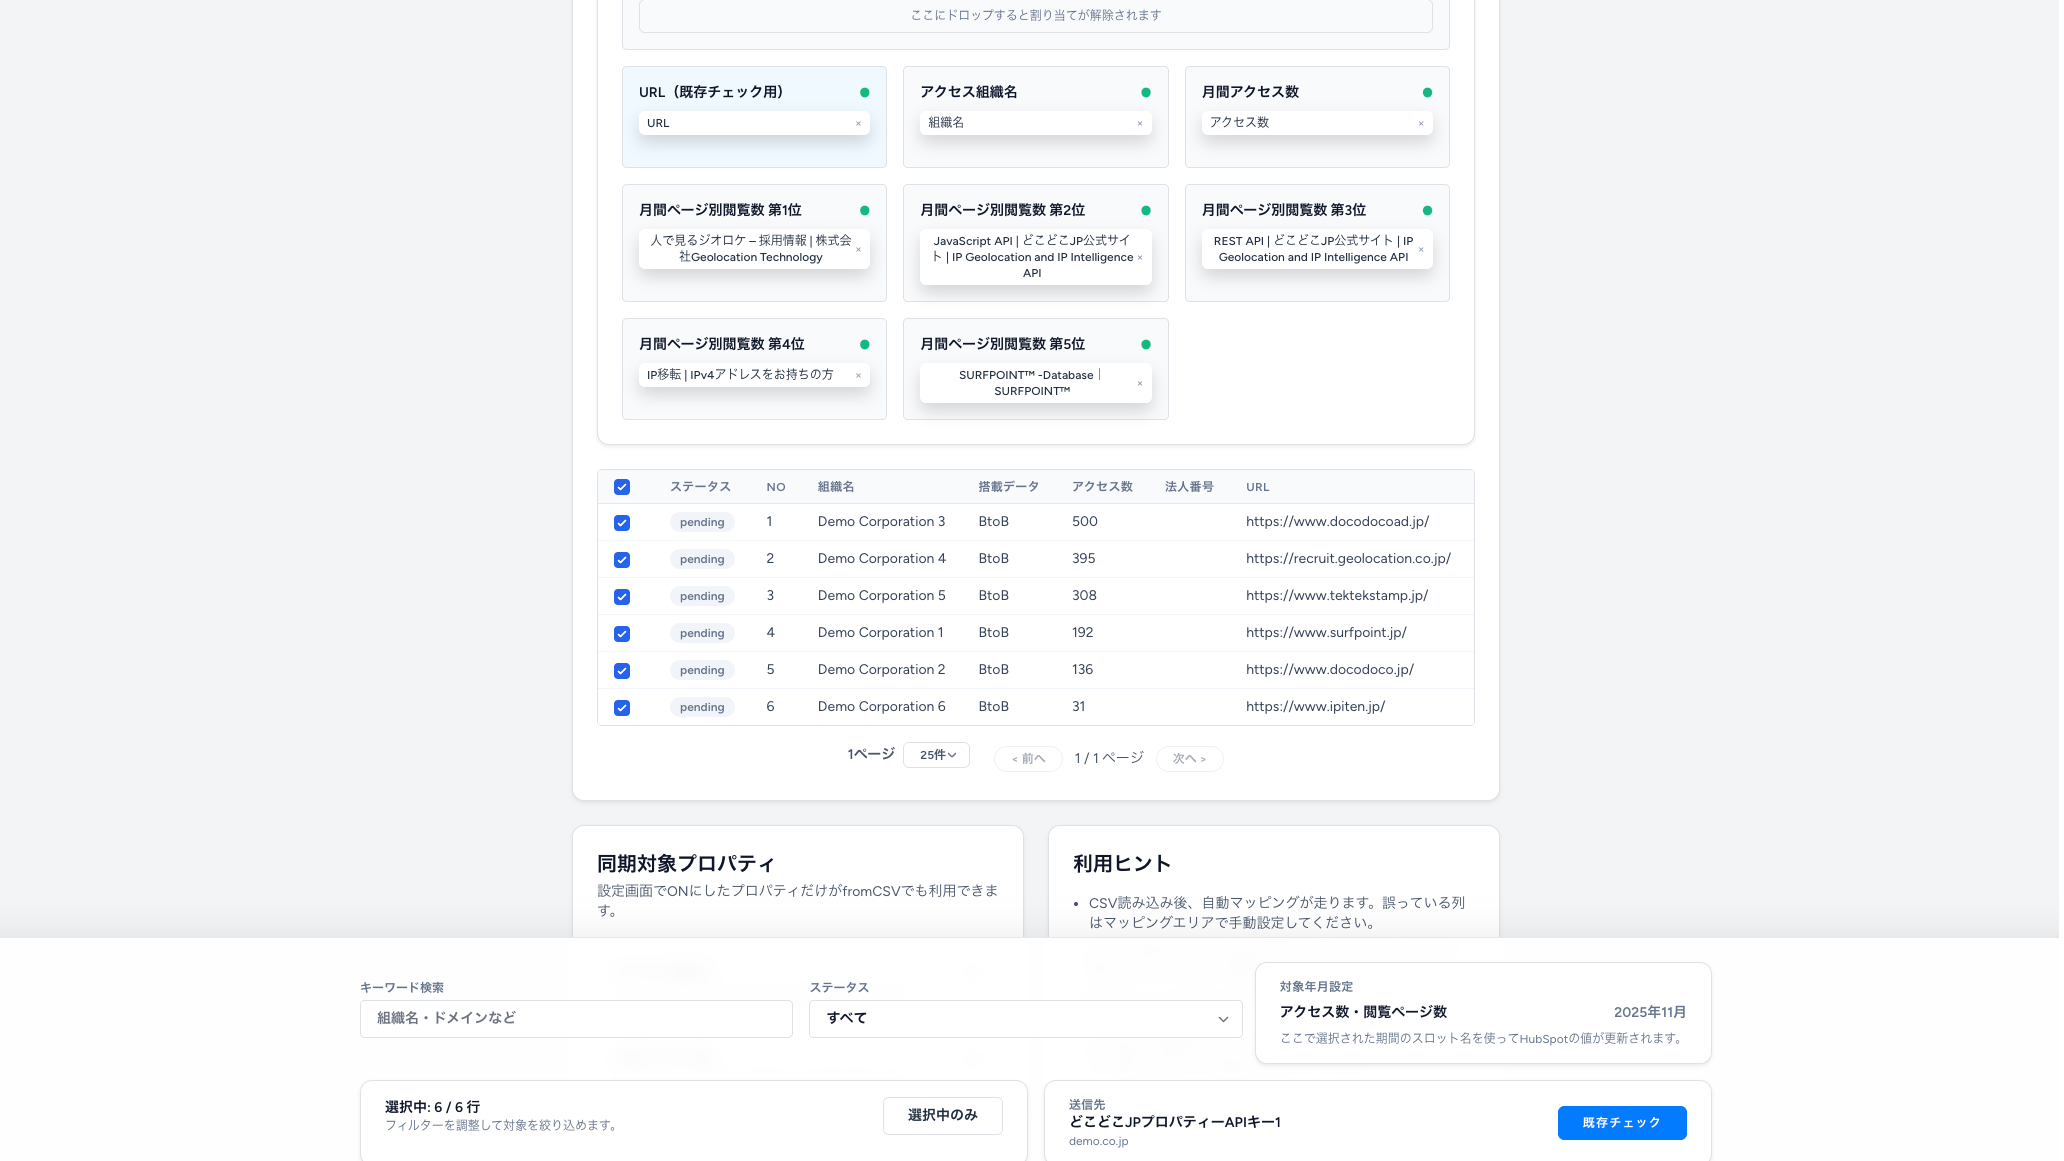Image resolution: width=2064 pixels, height=1161 pixels.
Task: Click the 1 / 1 ページ indicator
Action: 1109,759
